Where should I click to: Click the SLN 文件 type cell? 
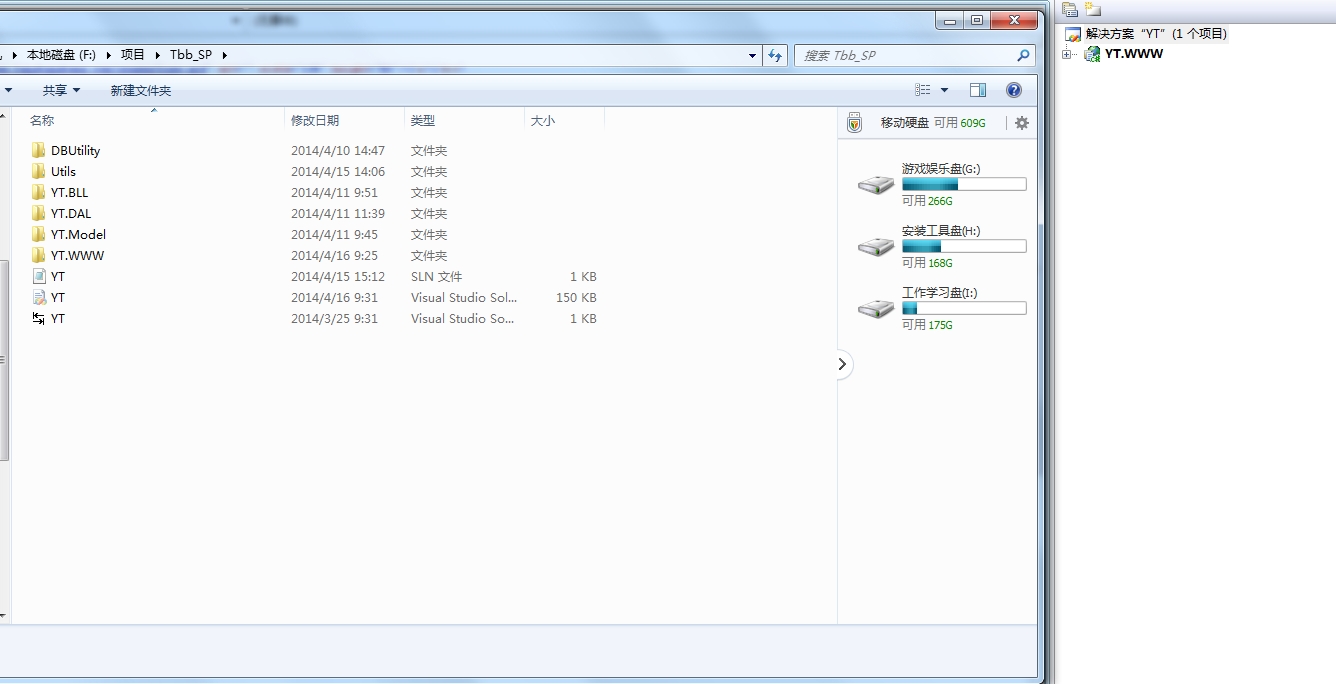tap(437, 276)
